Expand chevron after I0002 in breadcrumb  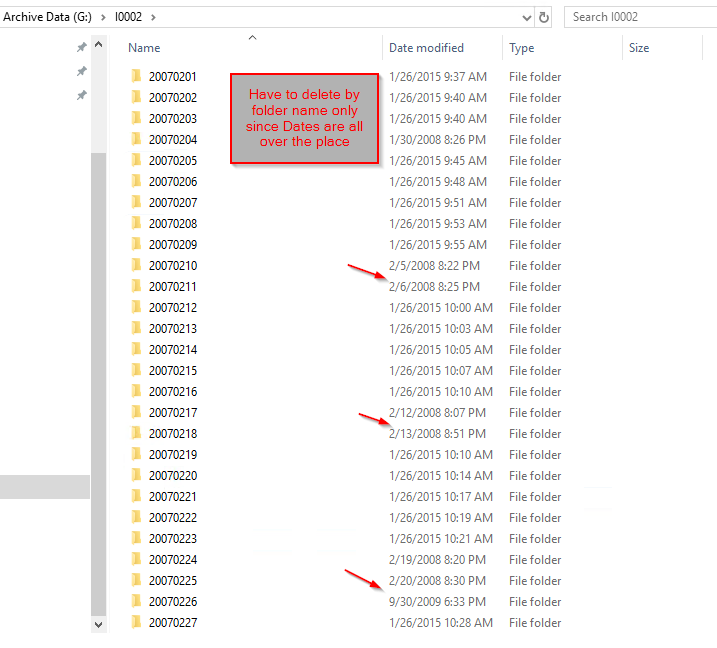[x=153, y=17]
